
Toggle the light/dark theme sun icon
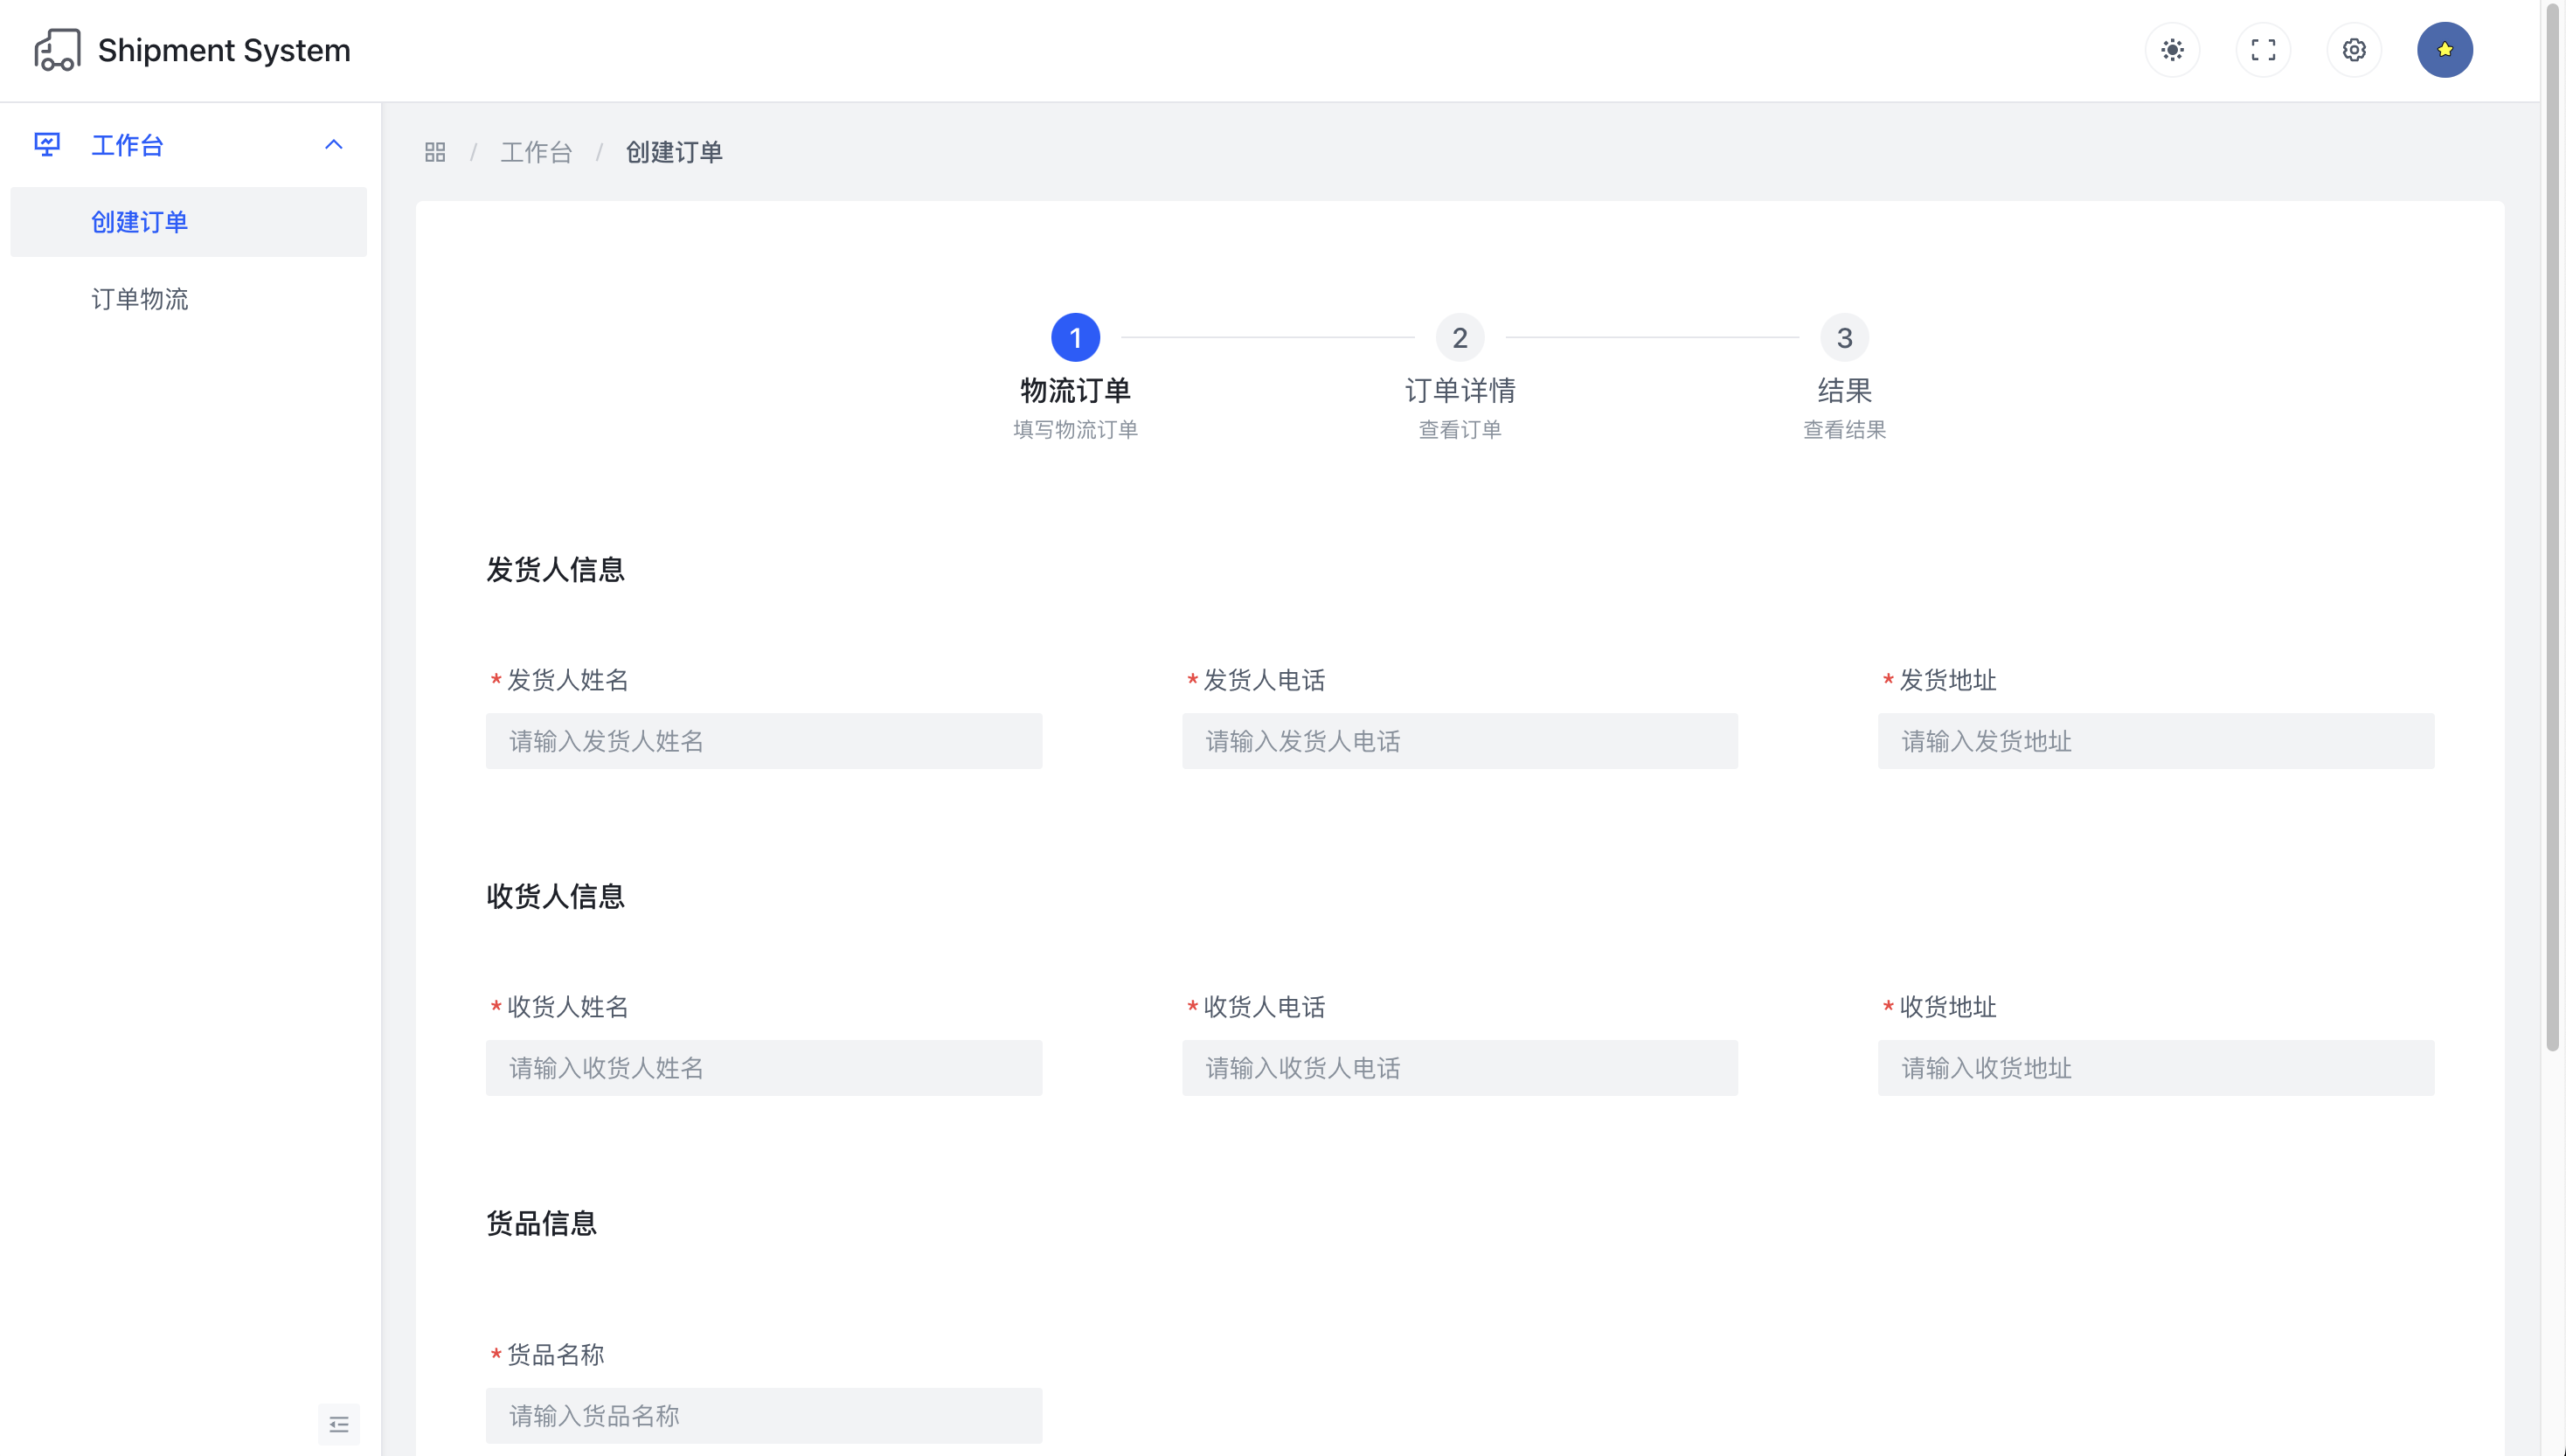tap(2172, 50)
